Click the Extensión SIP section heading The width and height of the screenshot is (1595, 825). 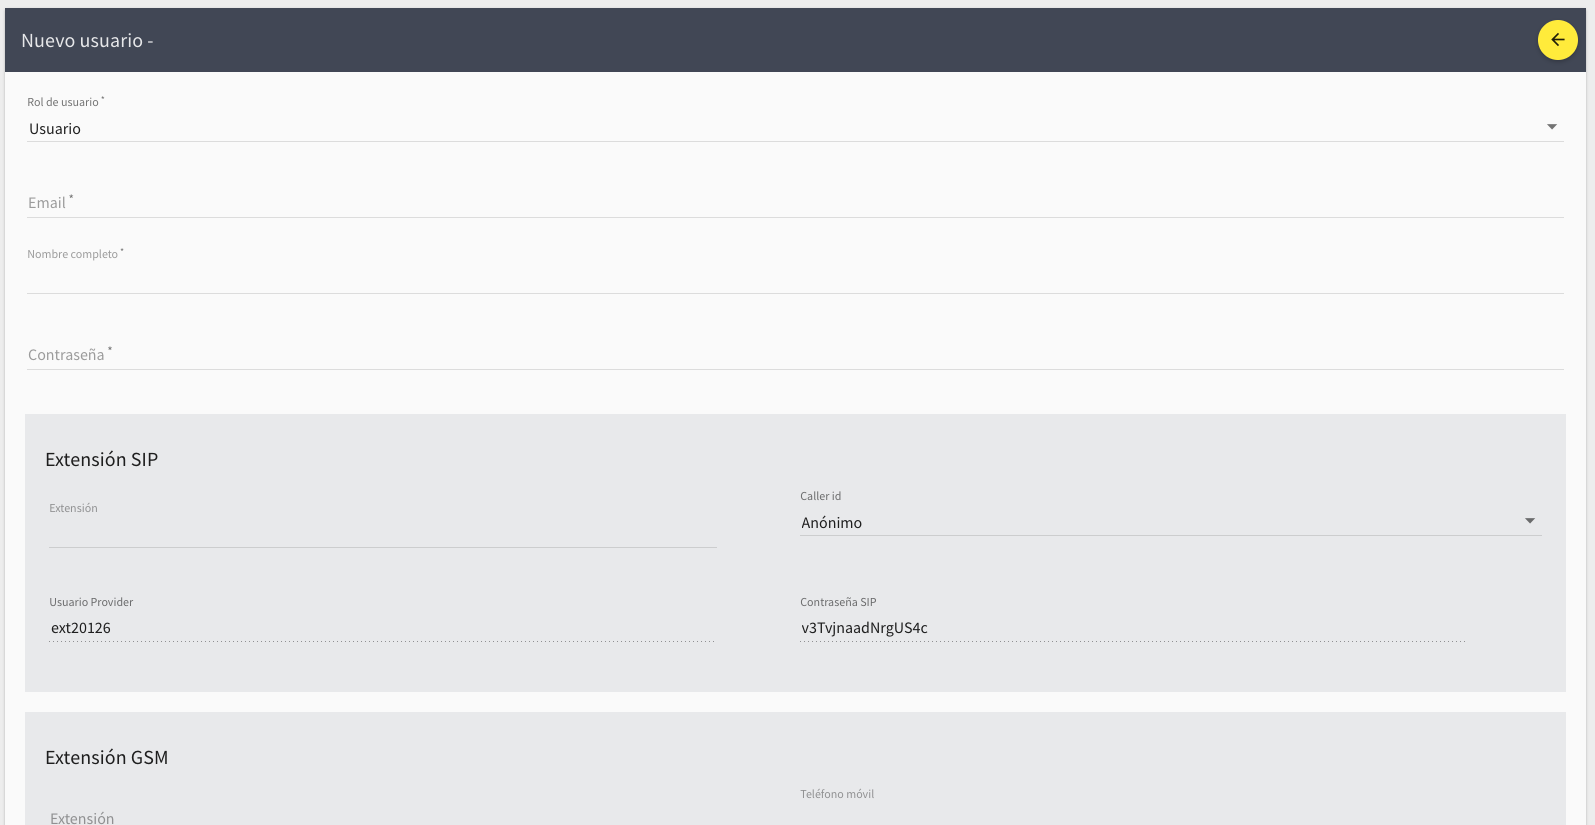(x=102, y=460)
